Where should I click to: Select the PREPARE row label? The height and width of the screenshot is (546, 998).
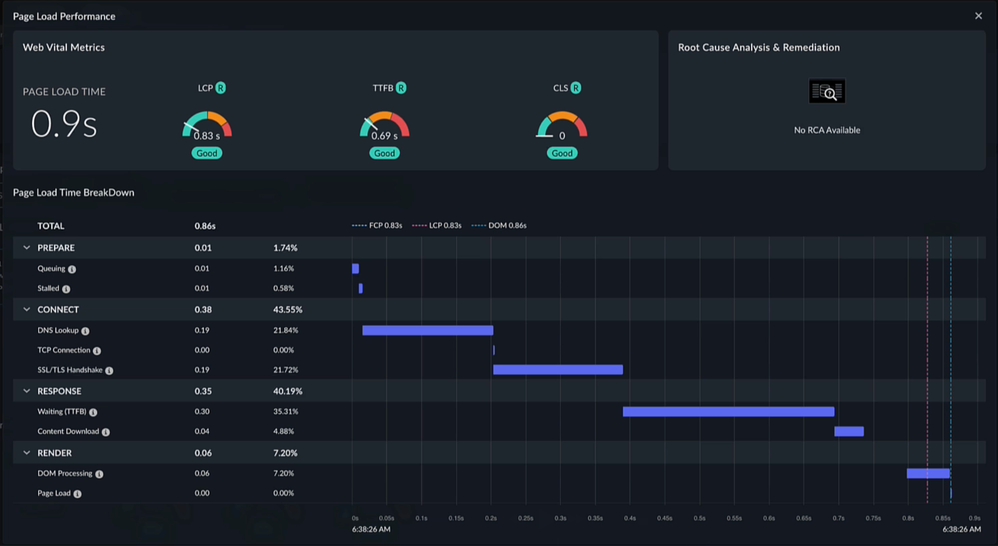[x=56, y=248]
